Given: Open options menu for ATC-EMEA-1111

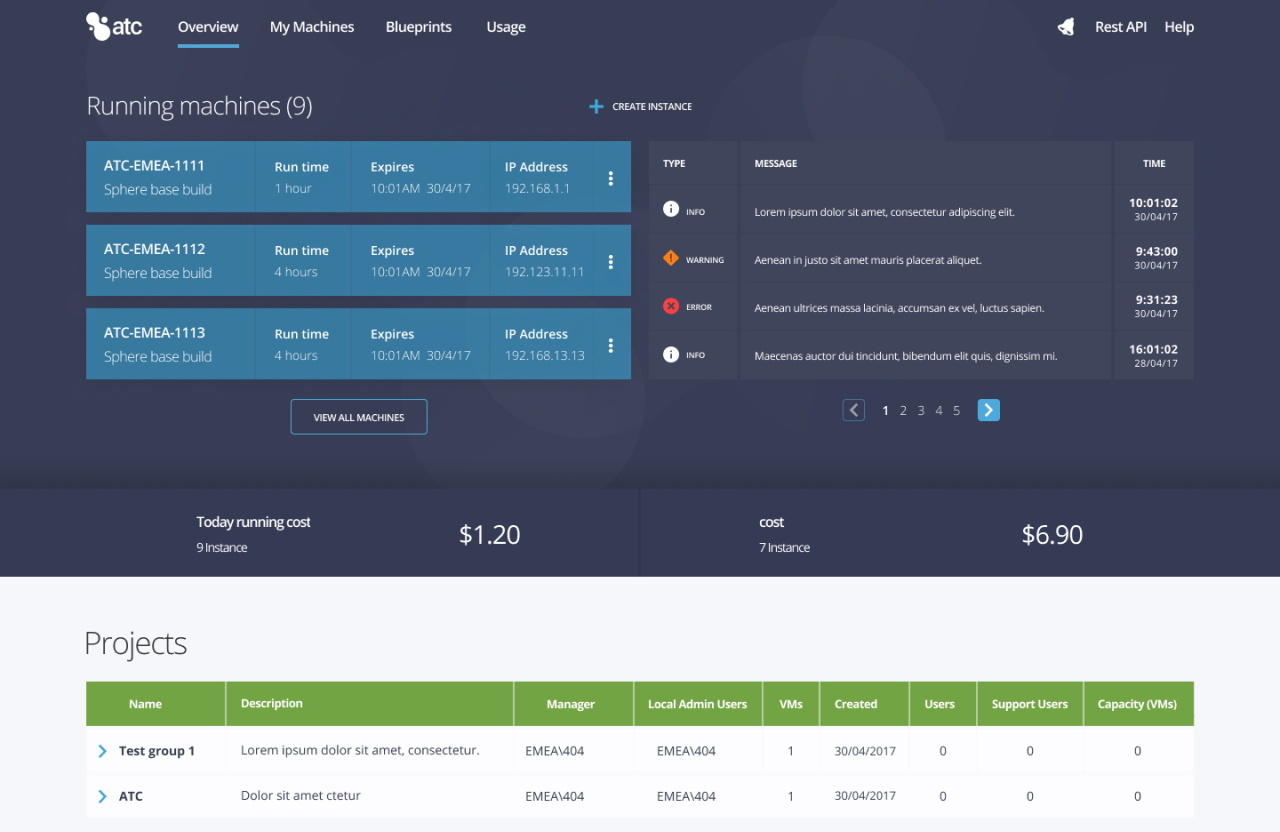Looking at the screenshot, I should point(611,178).
